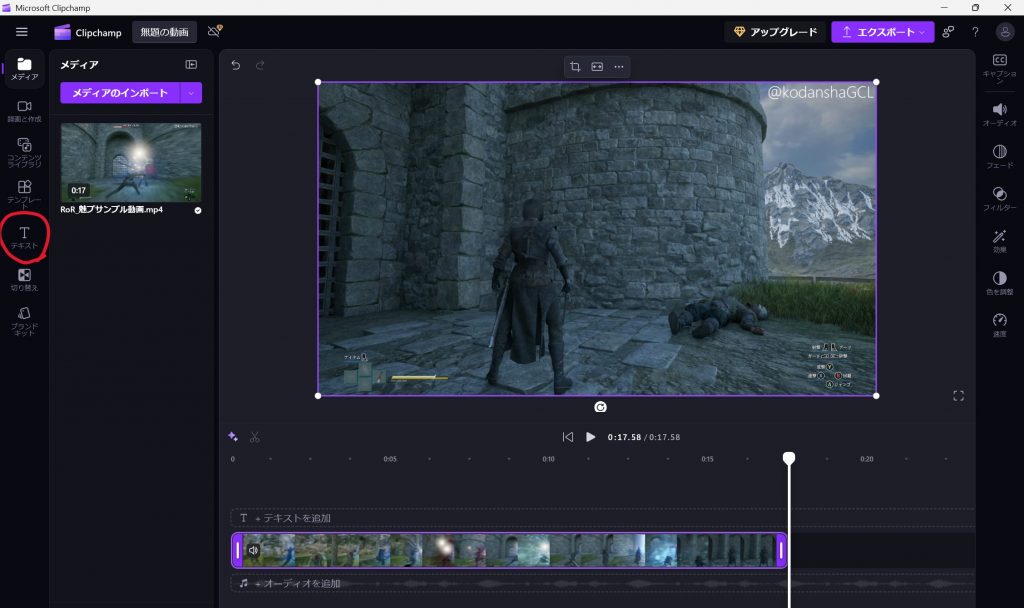
Task: Play the video preview
Action: [x=590, y=437]
